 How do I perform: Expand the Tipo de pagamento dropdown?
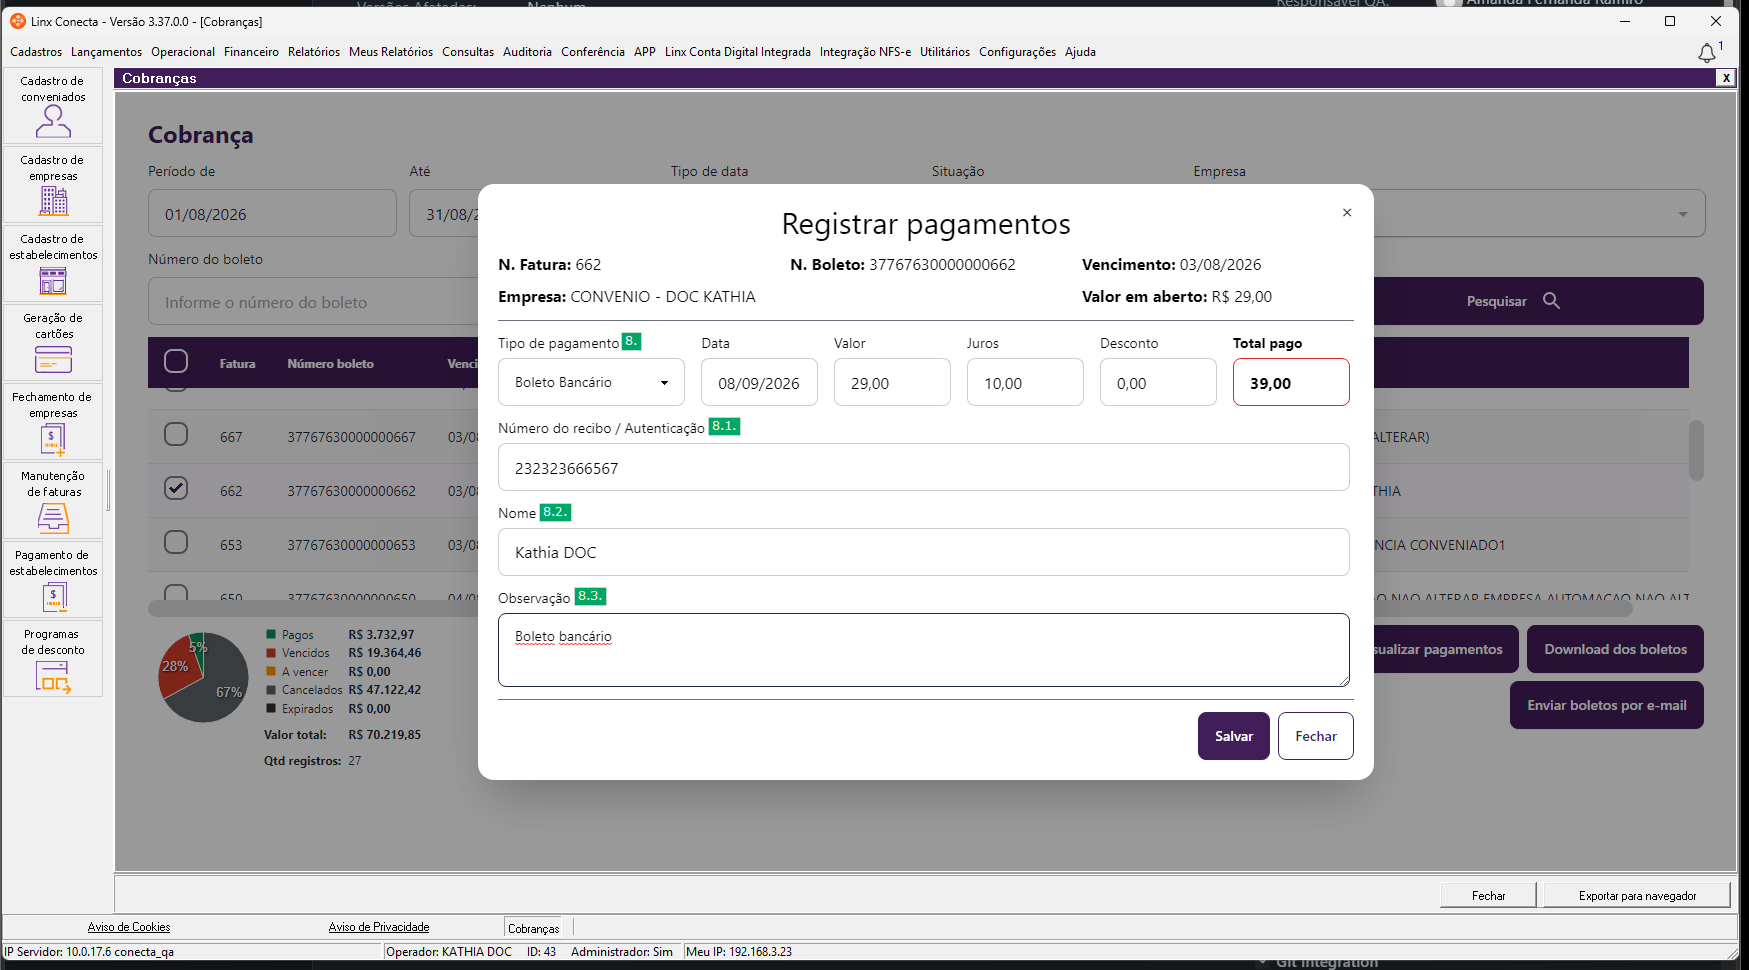591,382
